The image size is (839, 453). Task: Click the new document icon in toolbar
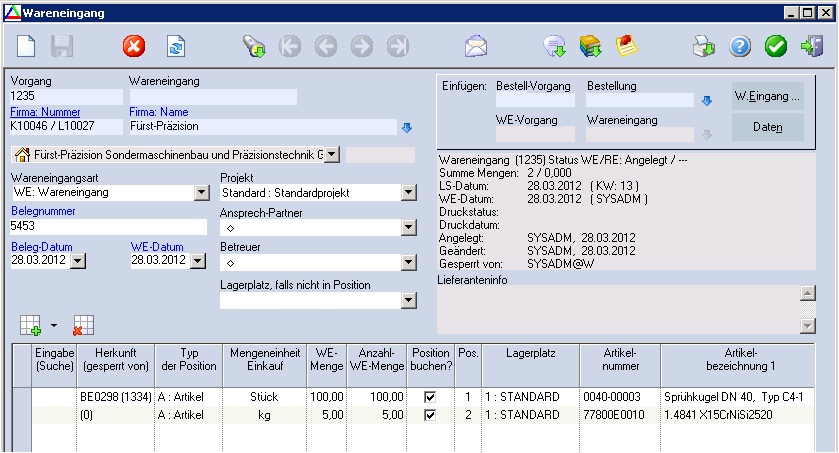(26, 46)
